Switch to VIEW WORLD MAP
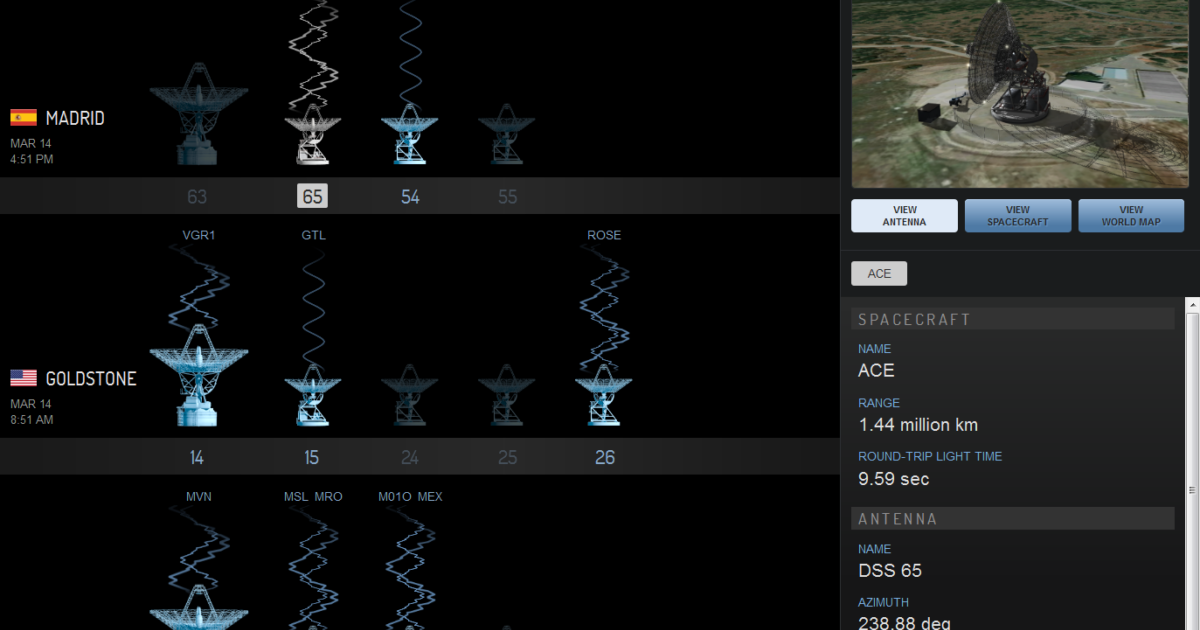This screenshot has height=630, width=1200. 1131,215
